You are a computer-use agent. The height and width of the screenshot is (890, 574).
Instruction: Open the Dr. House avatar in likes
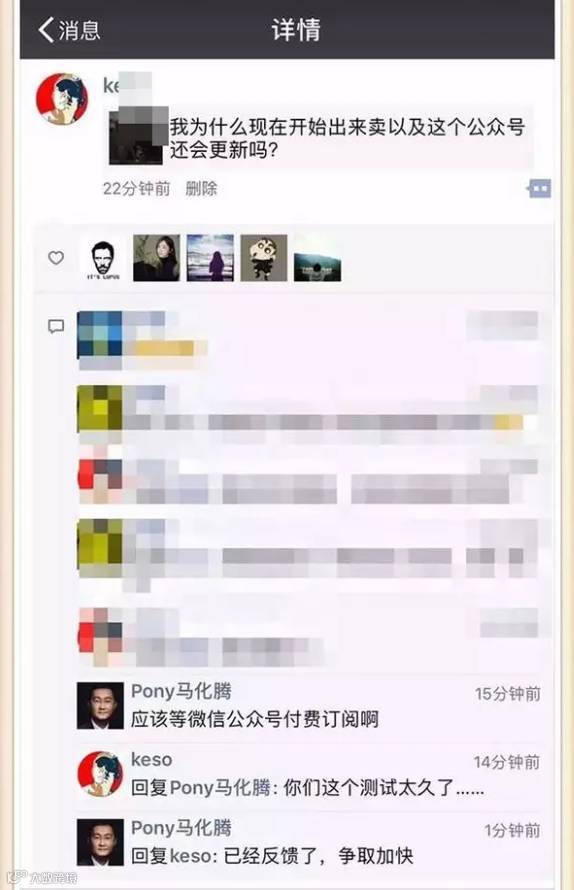pyautogui.click(x=103, y=258)
